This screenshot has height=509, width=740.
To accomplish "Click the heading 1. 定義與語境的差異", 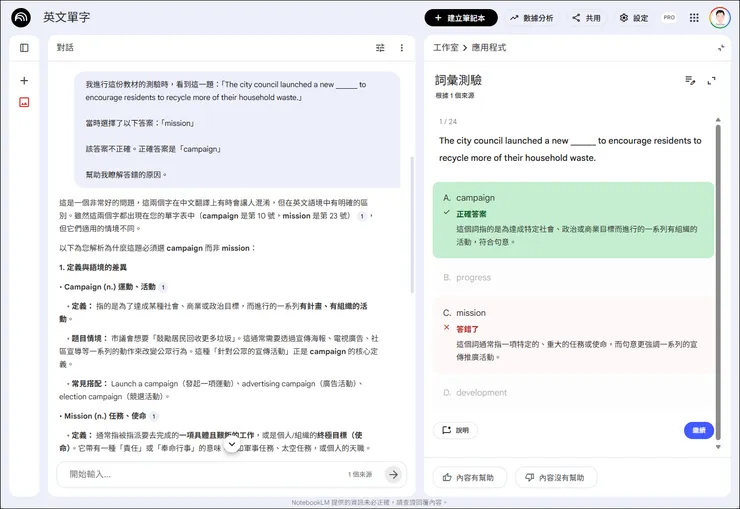I will (93, 267).
